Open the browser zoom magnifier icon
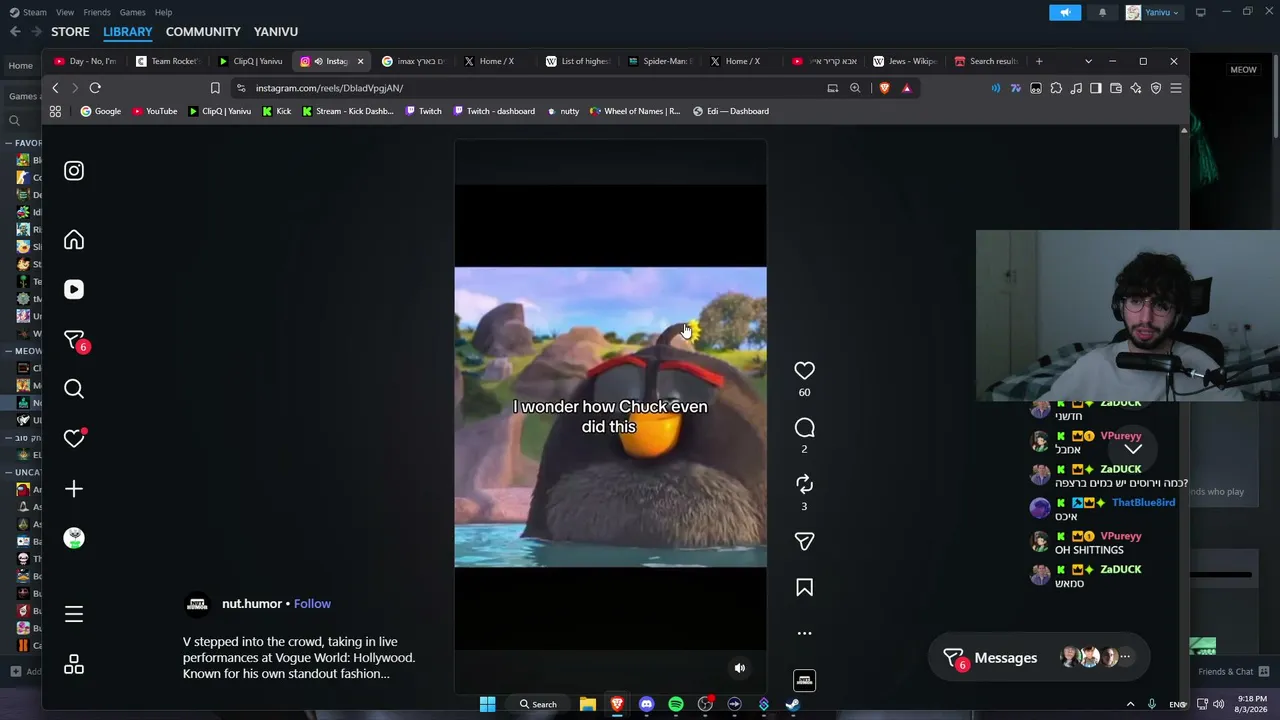 855,88
